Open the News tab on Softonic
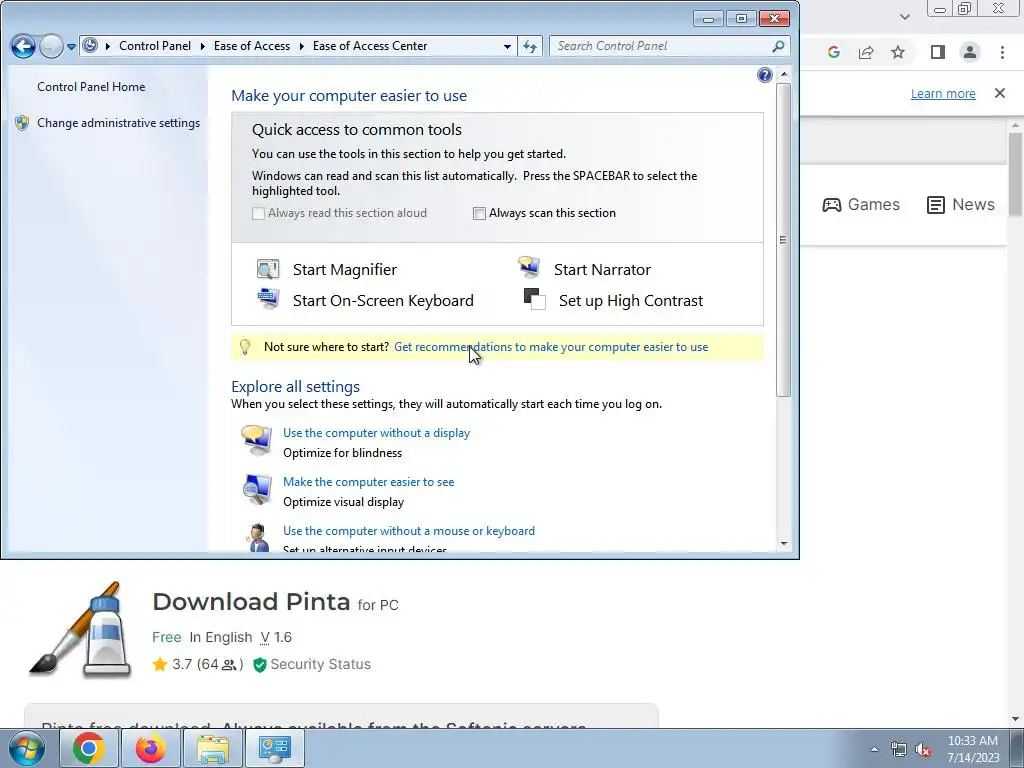Viewport: 1024px width, 768px height. click(x=961, y=204)
